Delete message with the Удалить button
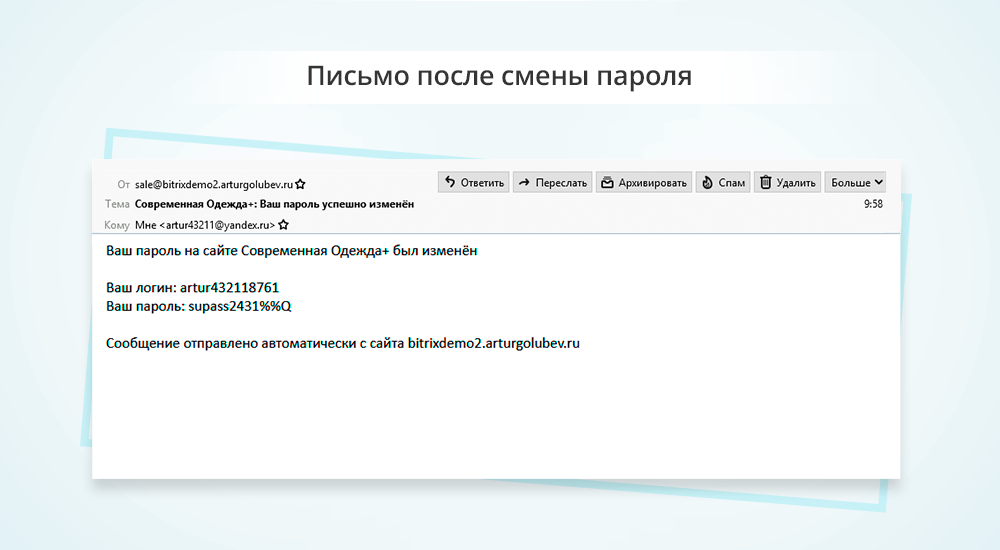The width and height of the screenshot is (1000, 550). (x=787, y=182)
